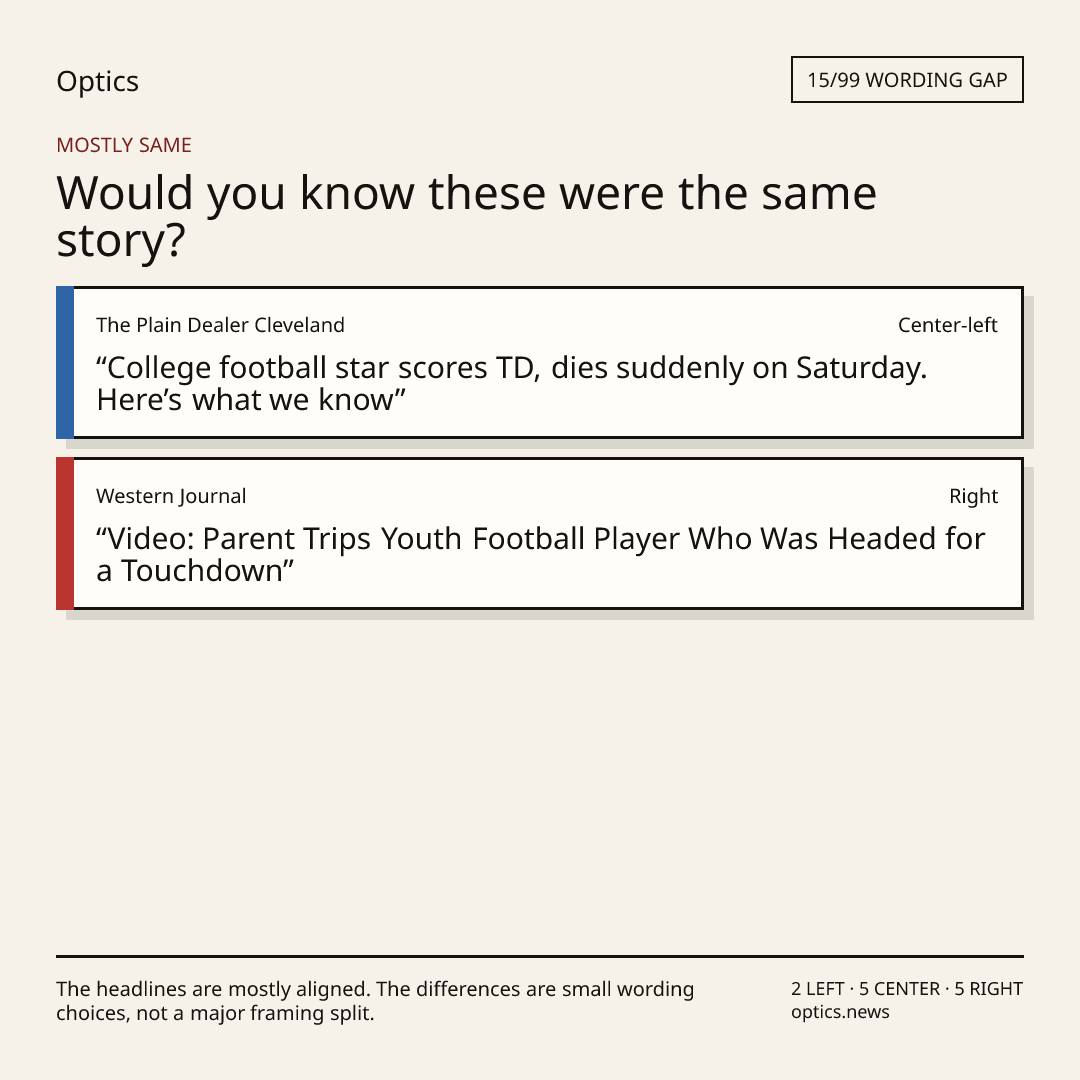Click the Parent Trips Youth Football headline
Image resolution: width=1080 pixels, height=1080 pixels.
pos(541,554)
